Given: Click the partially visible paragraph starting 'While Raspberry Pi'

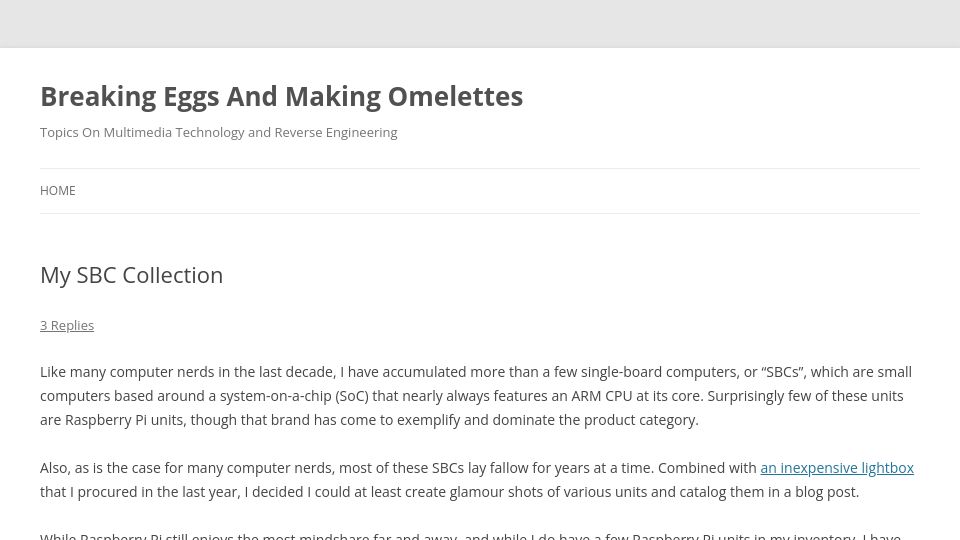Looking at the screenshot, I should tap(470, 536).
